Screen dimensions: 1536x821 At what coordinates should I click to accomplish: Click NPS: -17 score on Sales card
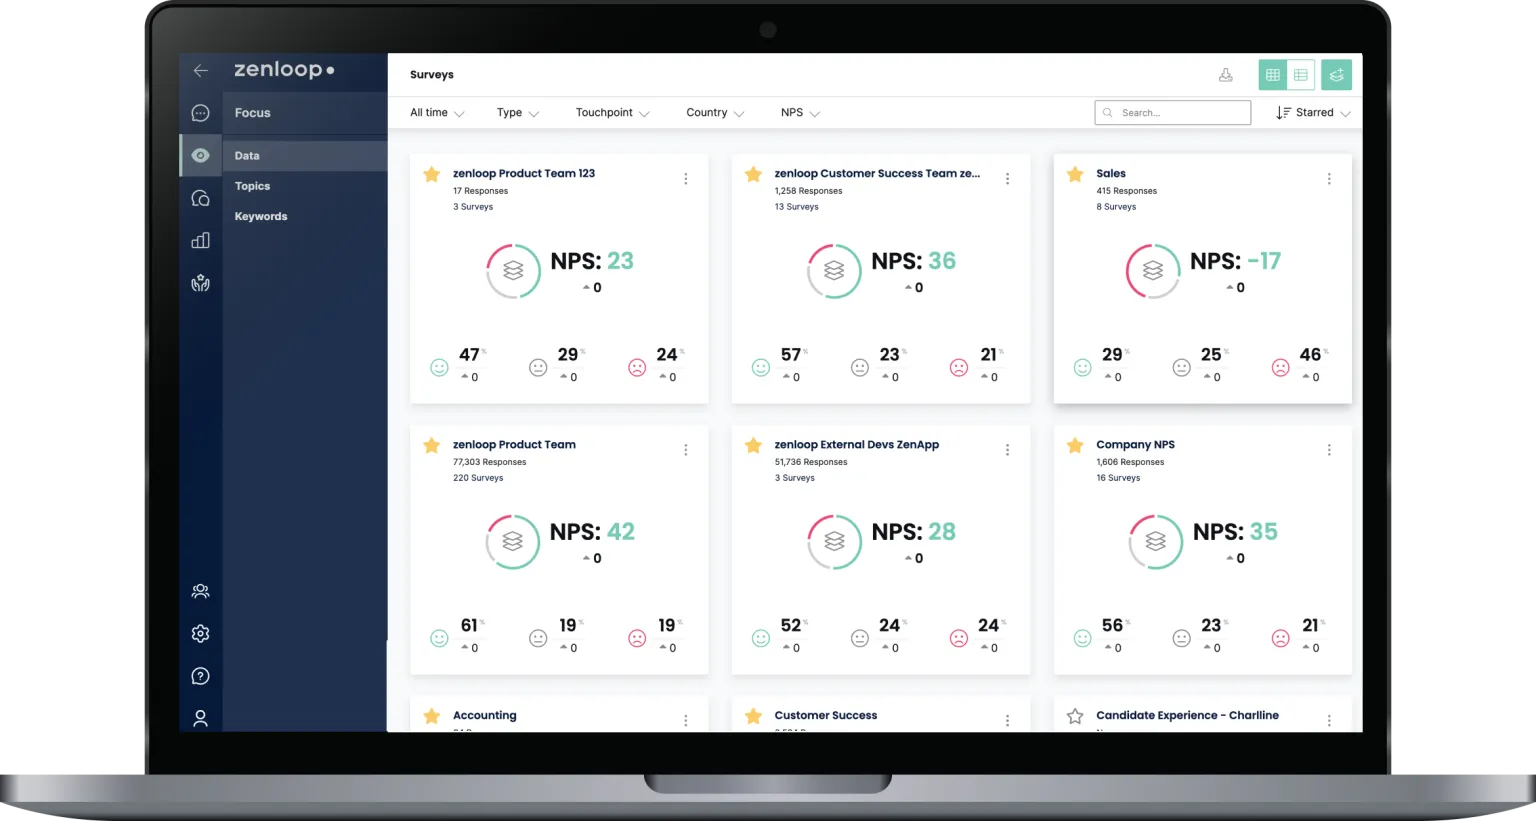point(1235,261)
